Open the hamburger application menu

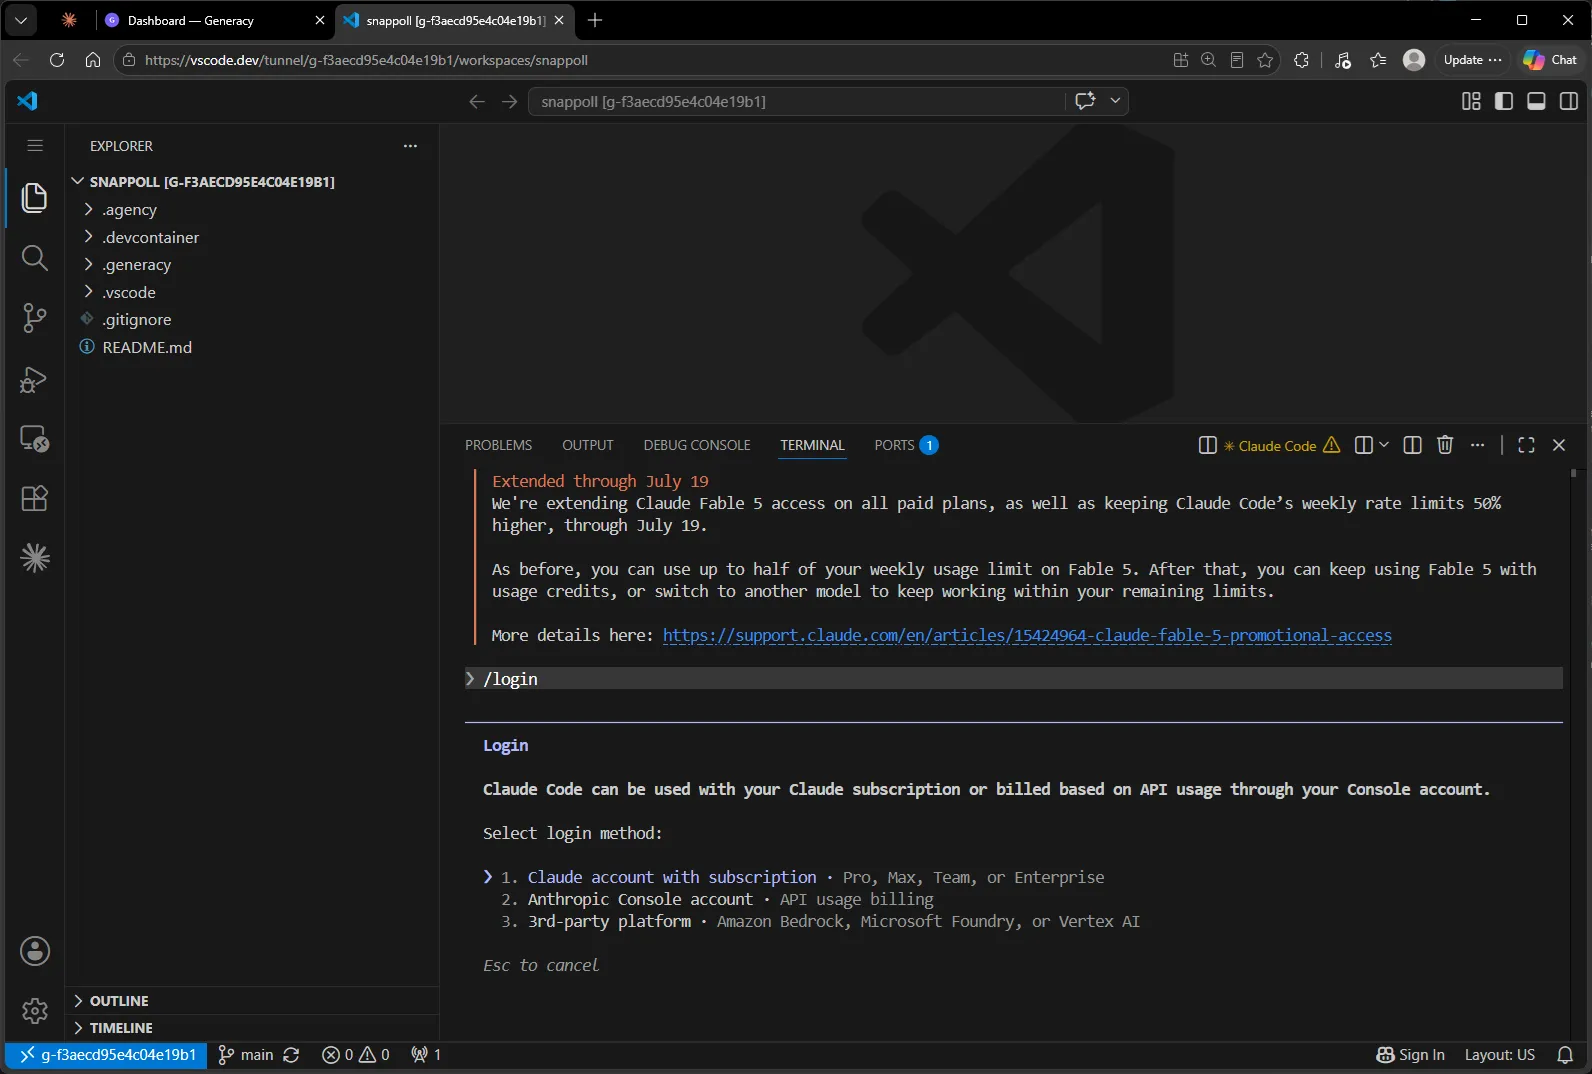[x=35, y=146]
